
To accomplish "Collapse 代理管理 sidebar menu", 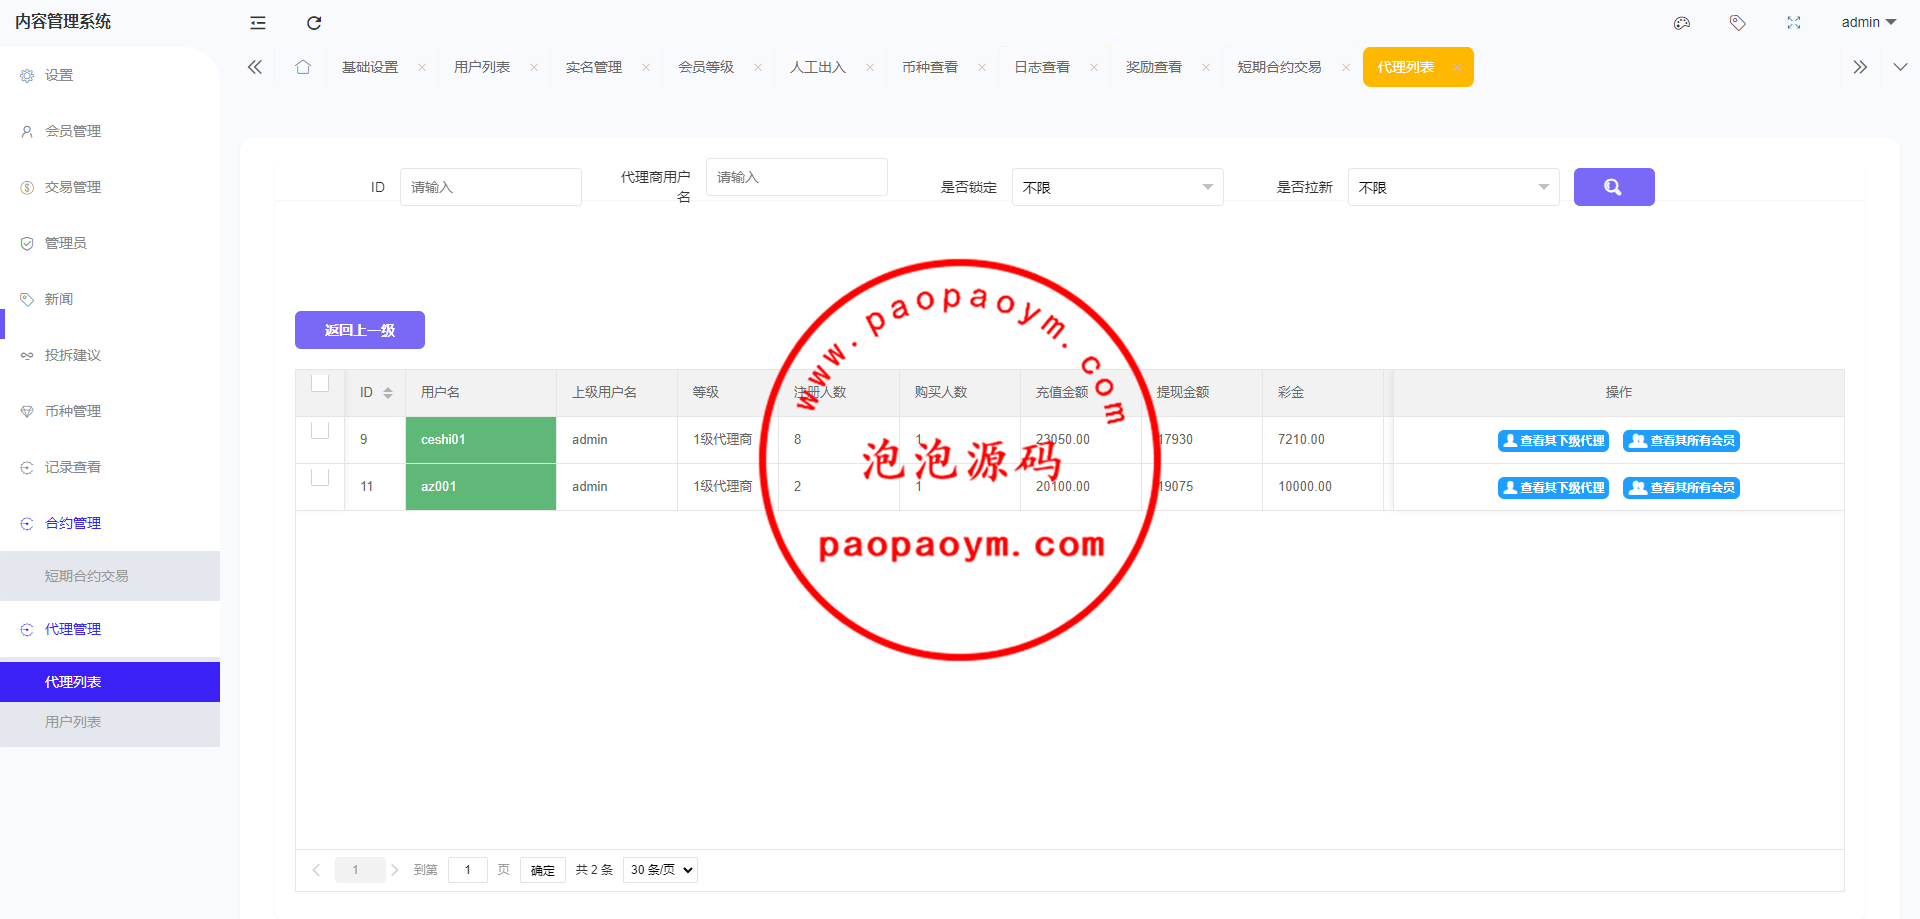I will click(x=110, y=629).
